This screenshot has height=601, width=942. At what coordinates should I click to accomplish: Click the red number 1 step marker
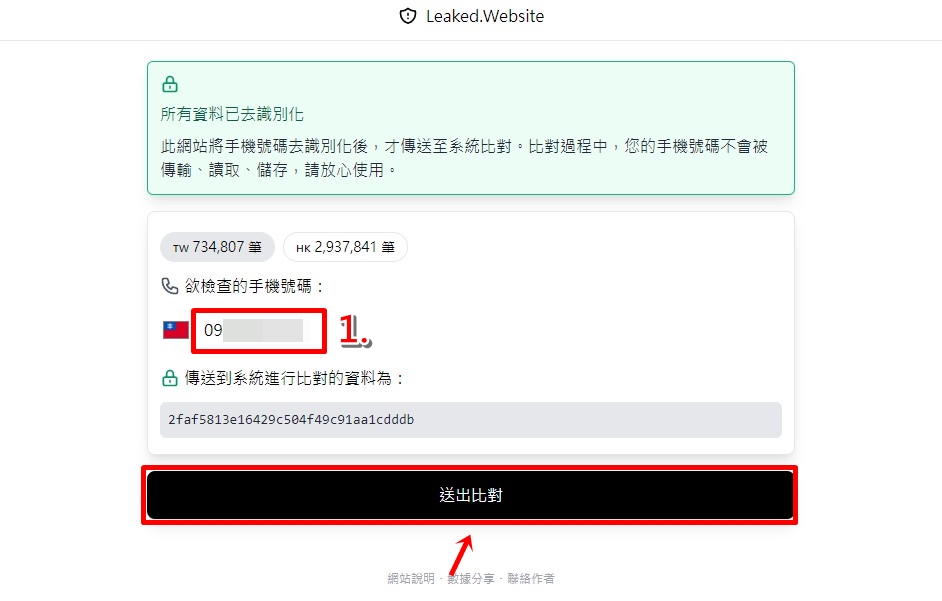pos(356,331)
